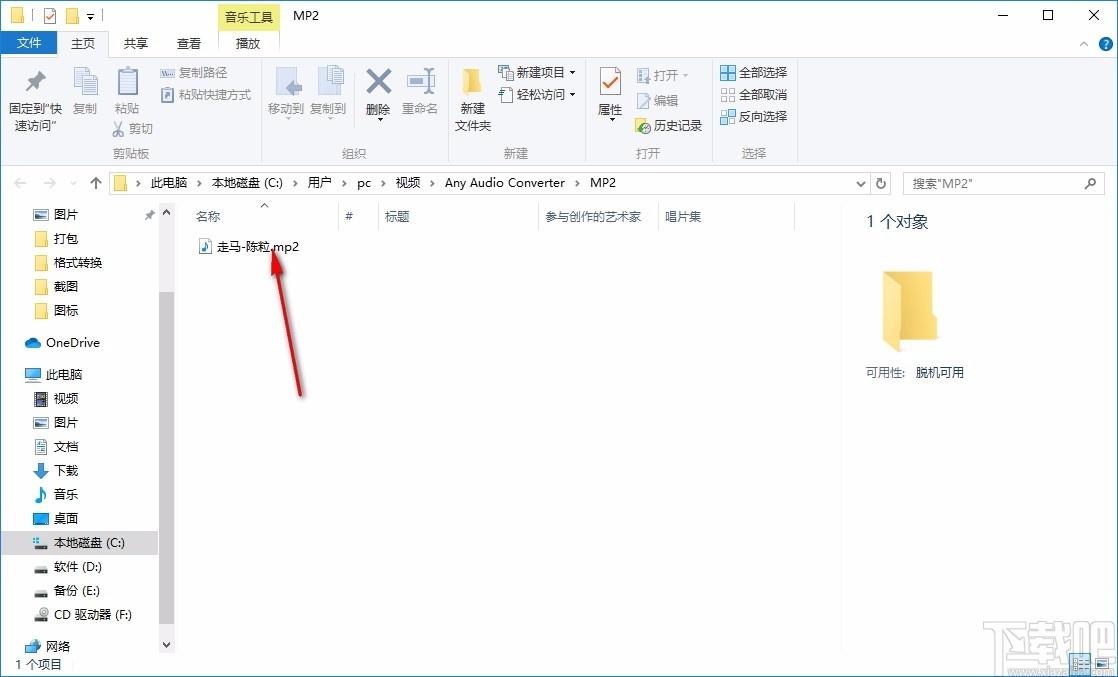Image resolution: width=1118 pixels, height=677 pixels.
Task: Click Select all
Action: point(754,73)
